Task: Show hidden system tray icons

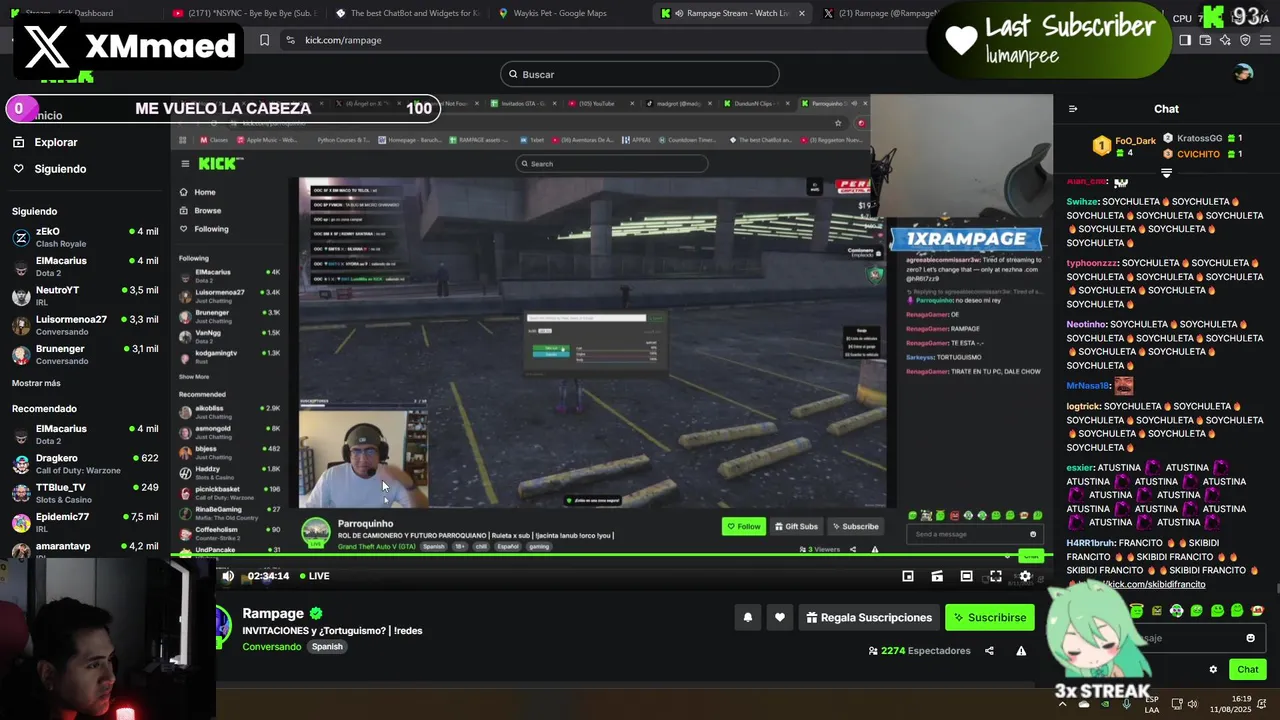Action: pos(1063,704)
